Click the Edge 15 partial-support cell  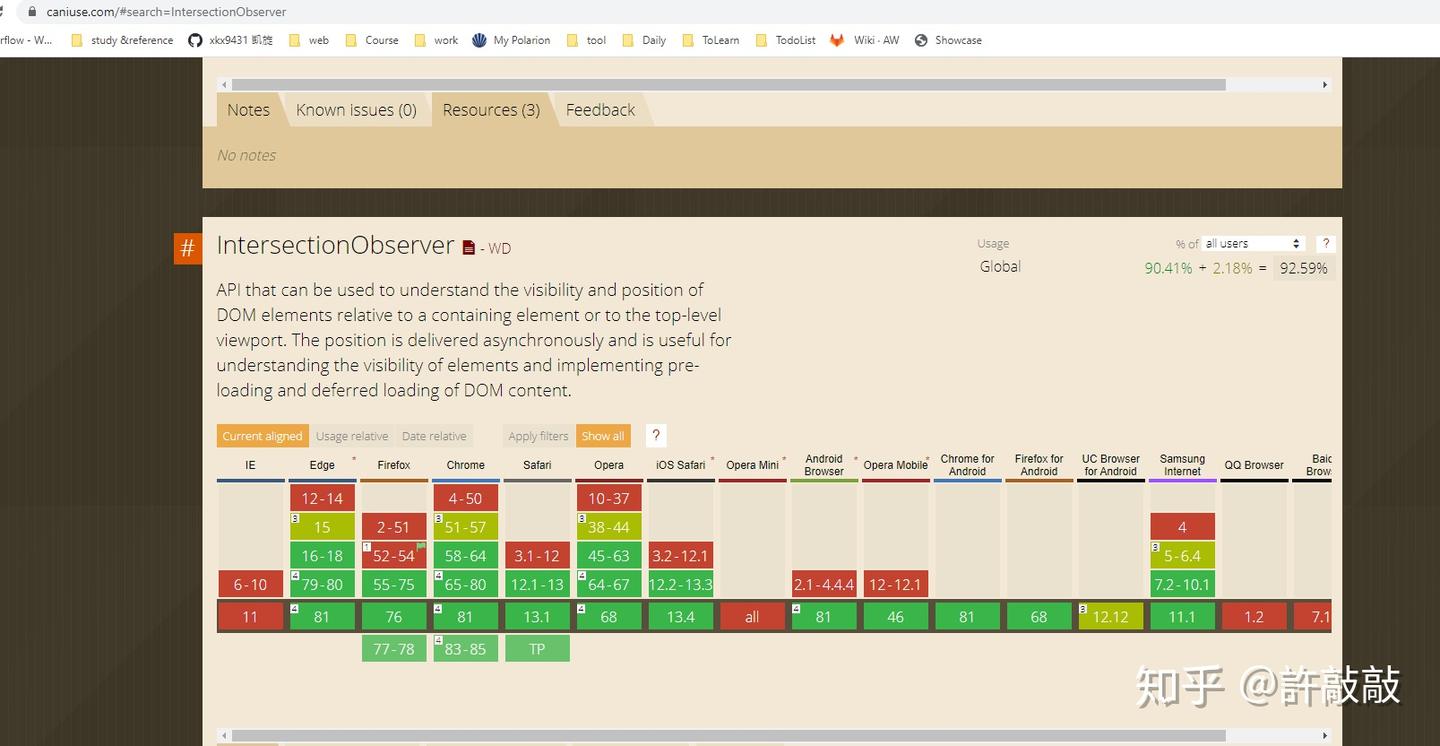coord(322,527)
